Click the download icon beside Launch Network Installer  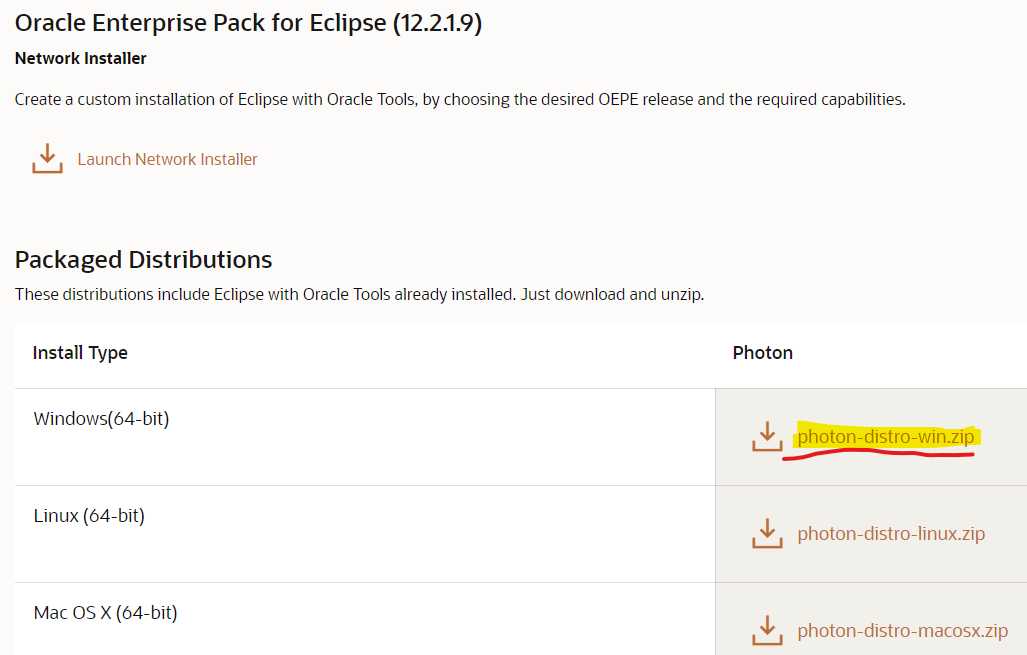47,158
